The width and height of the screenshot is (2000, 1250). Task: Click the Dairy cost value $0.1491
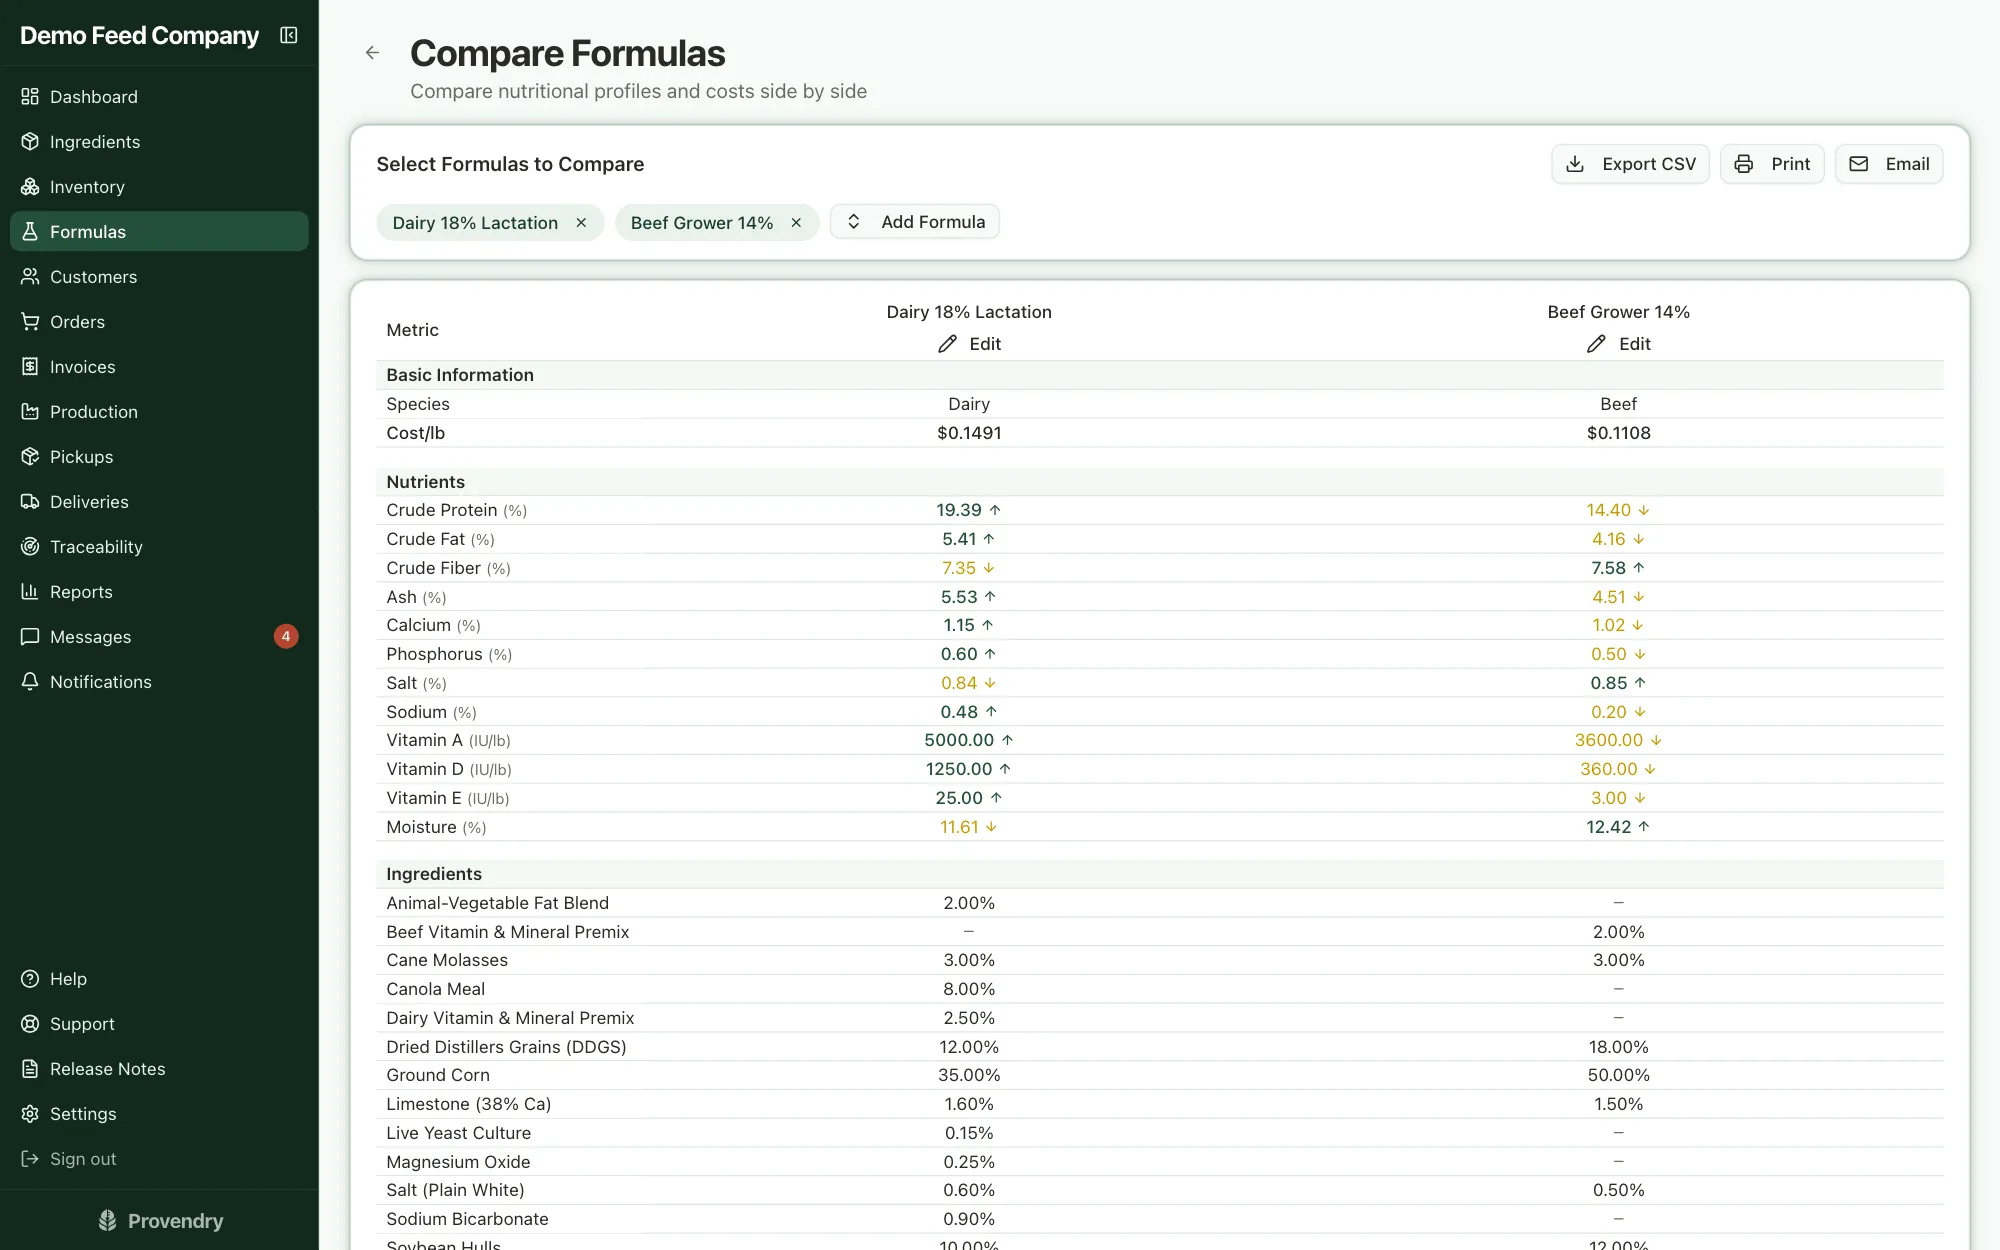[x=969, y=432]
